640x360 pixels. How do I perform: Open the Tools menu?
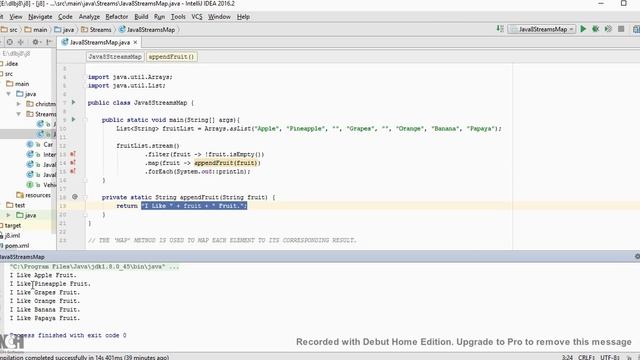178,17
